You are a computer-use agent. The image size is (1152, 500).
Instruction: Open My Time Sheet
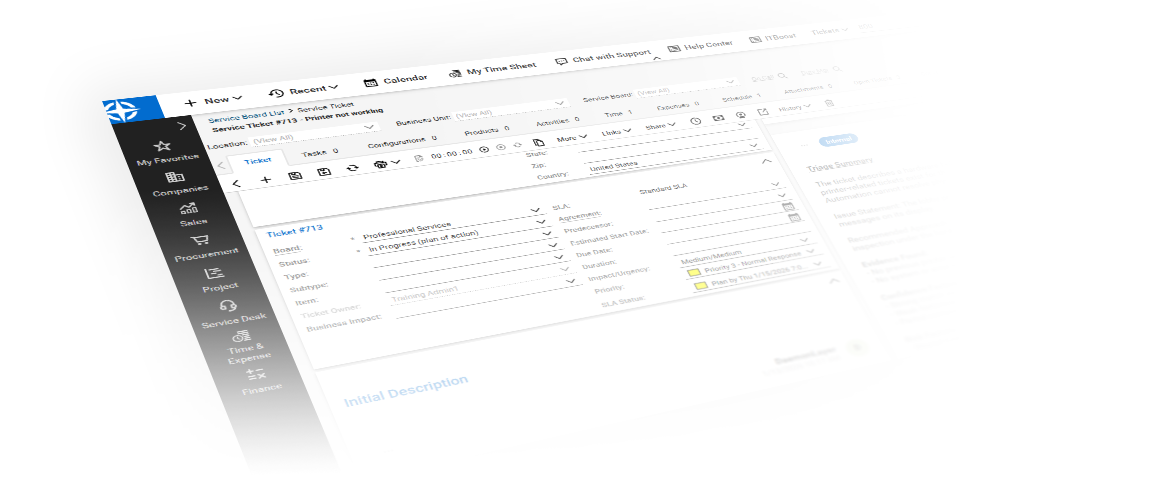[x=492, y=70]
